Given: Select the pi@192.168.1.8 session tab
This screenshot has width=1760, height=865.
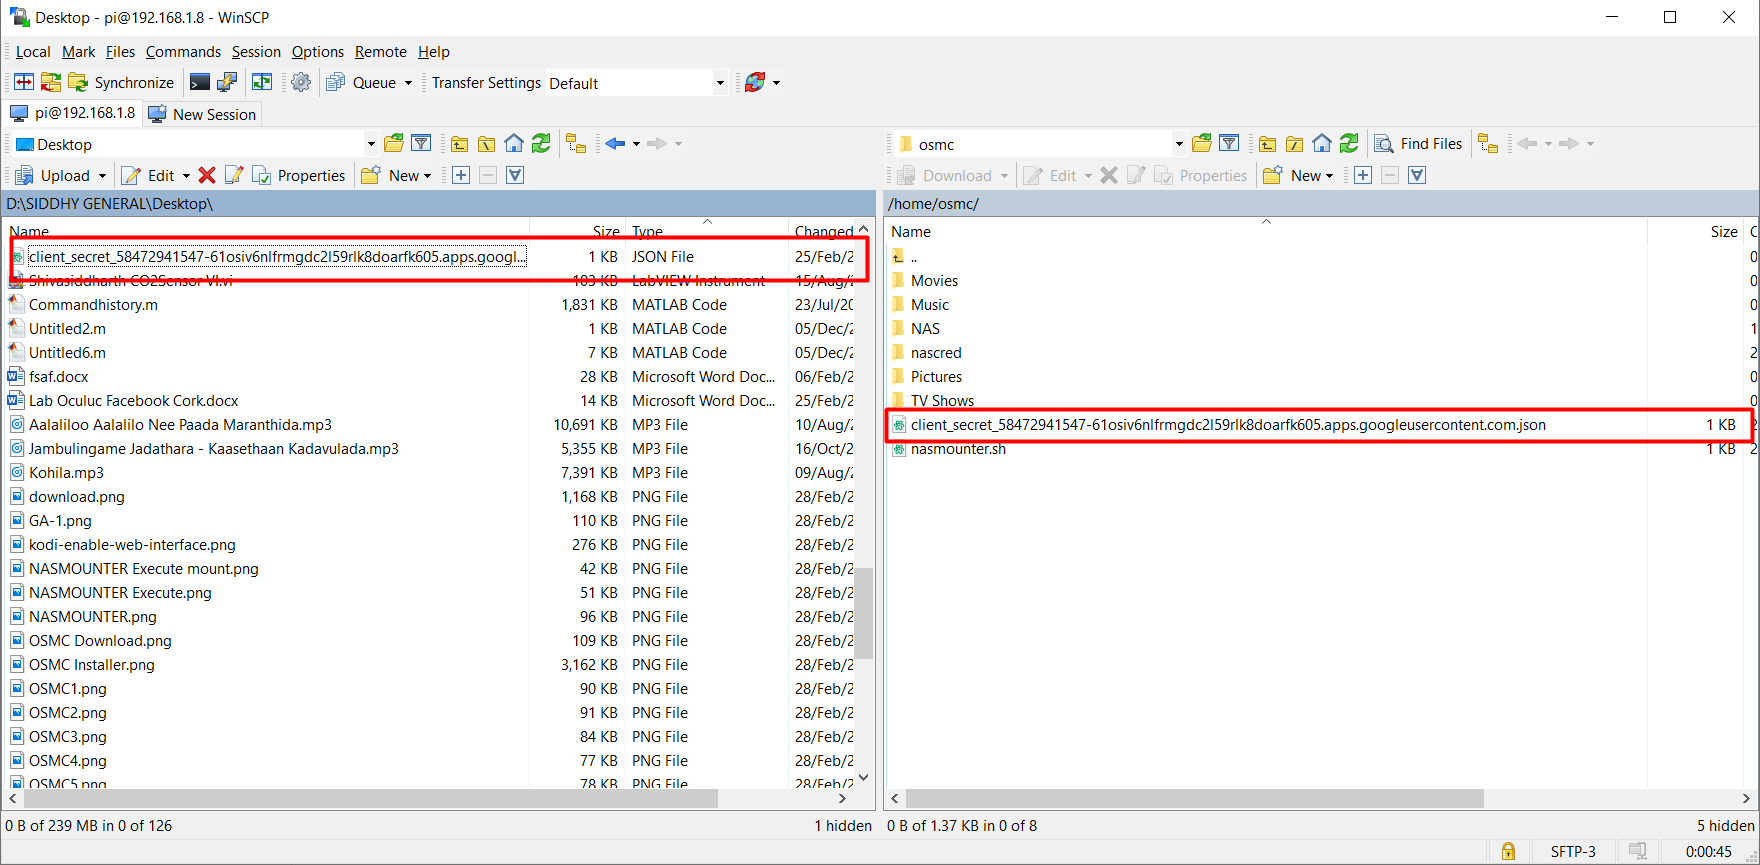Looking at the screenshot, I should (x=73, y=113).
